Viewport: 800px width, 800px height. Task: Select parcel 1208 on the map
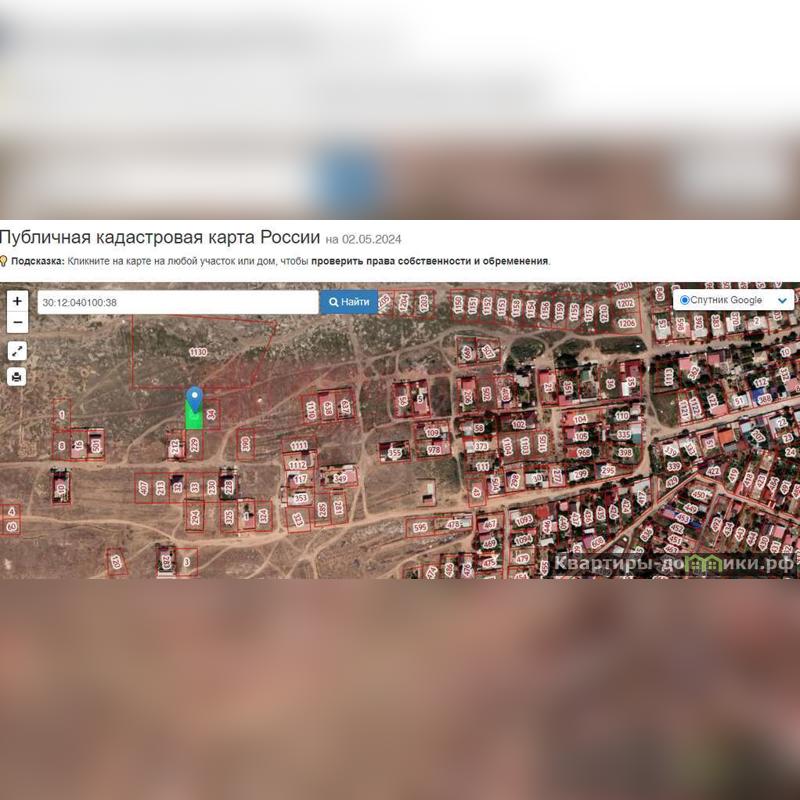(x=626, y=323)
